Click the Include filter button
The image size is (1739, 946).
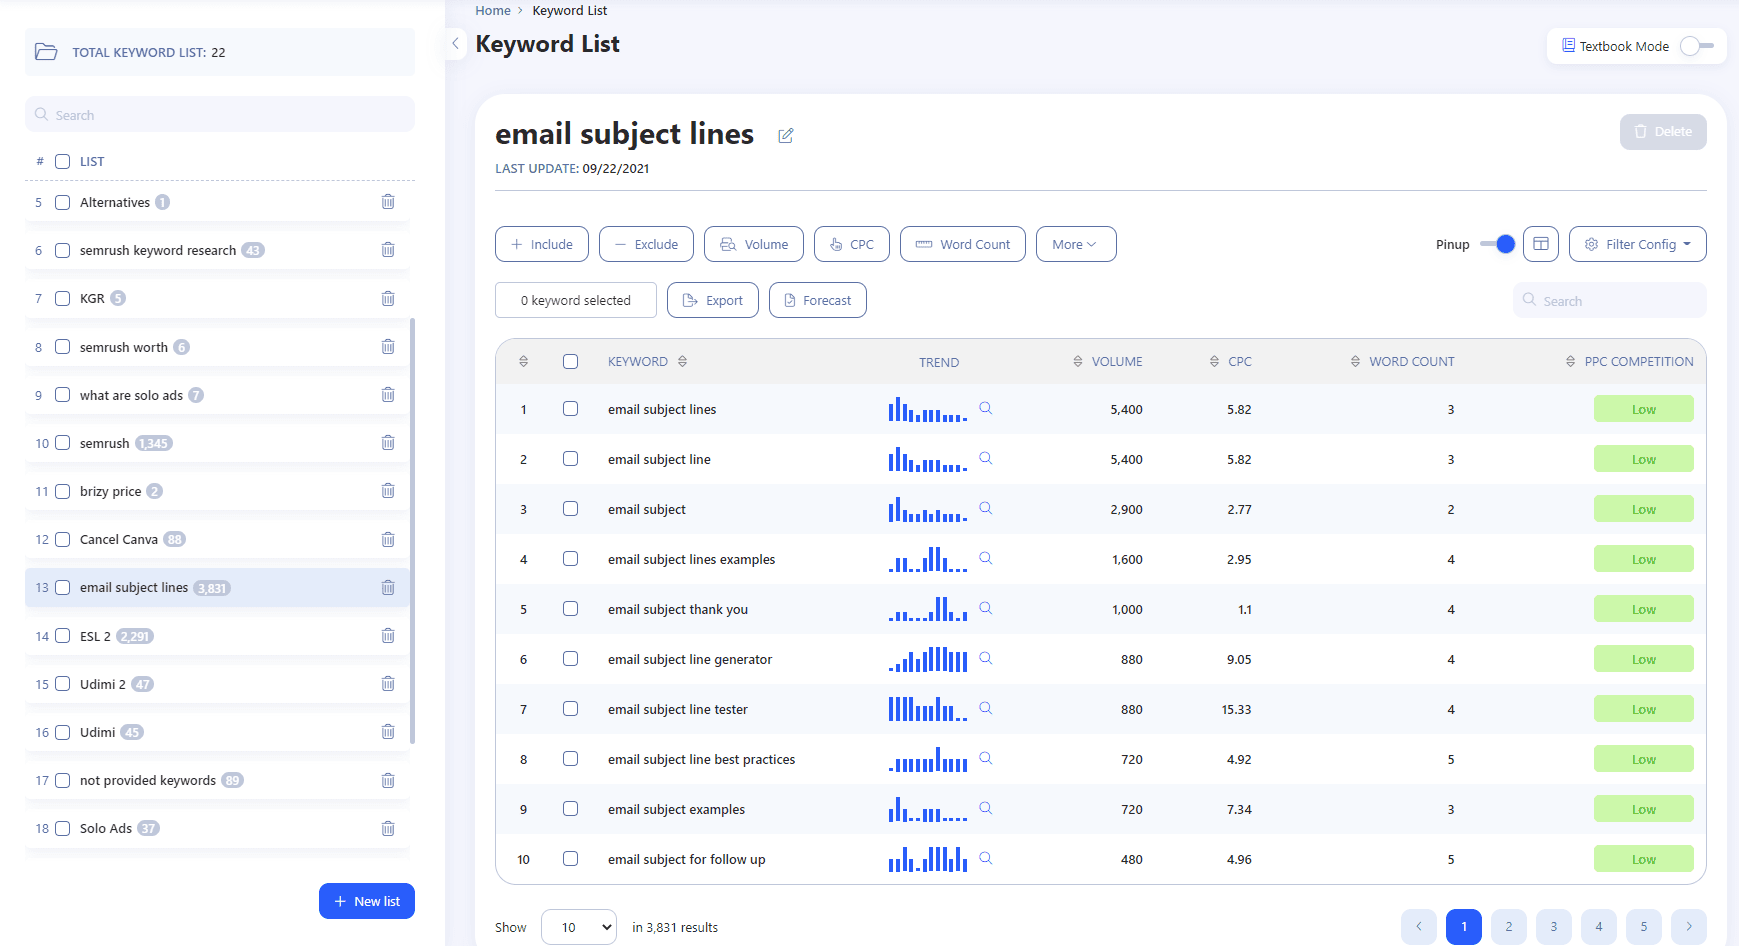coord(542,244)
